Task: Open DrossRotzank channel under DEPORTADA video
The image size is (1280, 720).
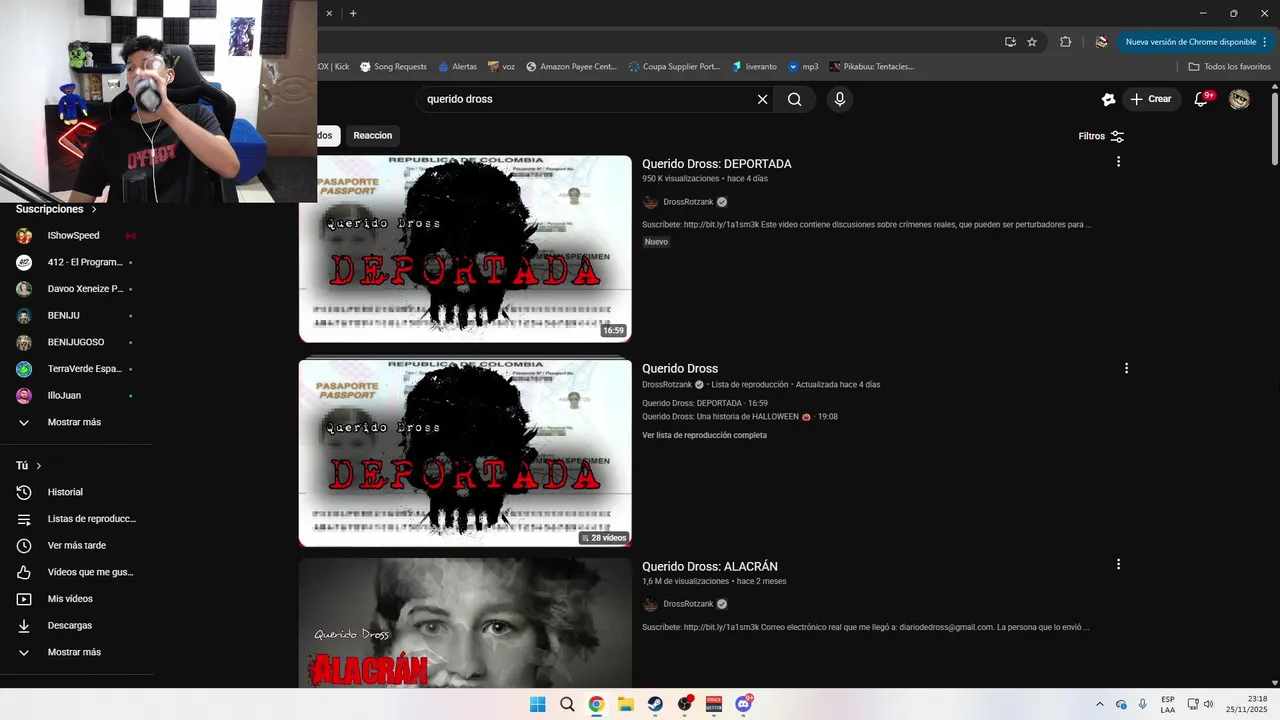Action: (x=688, y=202)
